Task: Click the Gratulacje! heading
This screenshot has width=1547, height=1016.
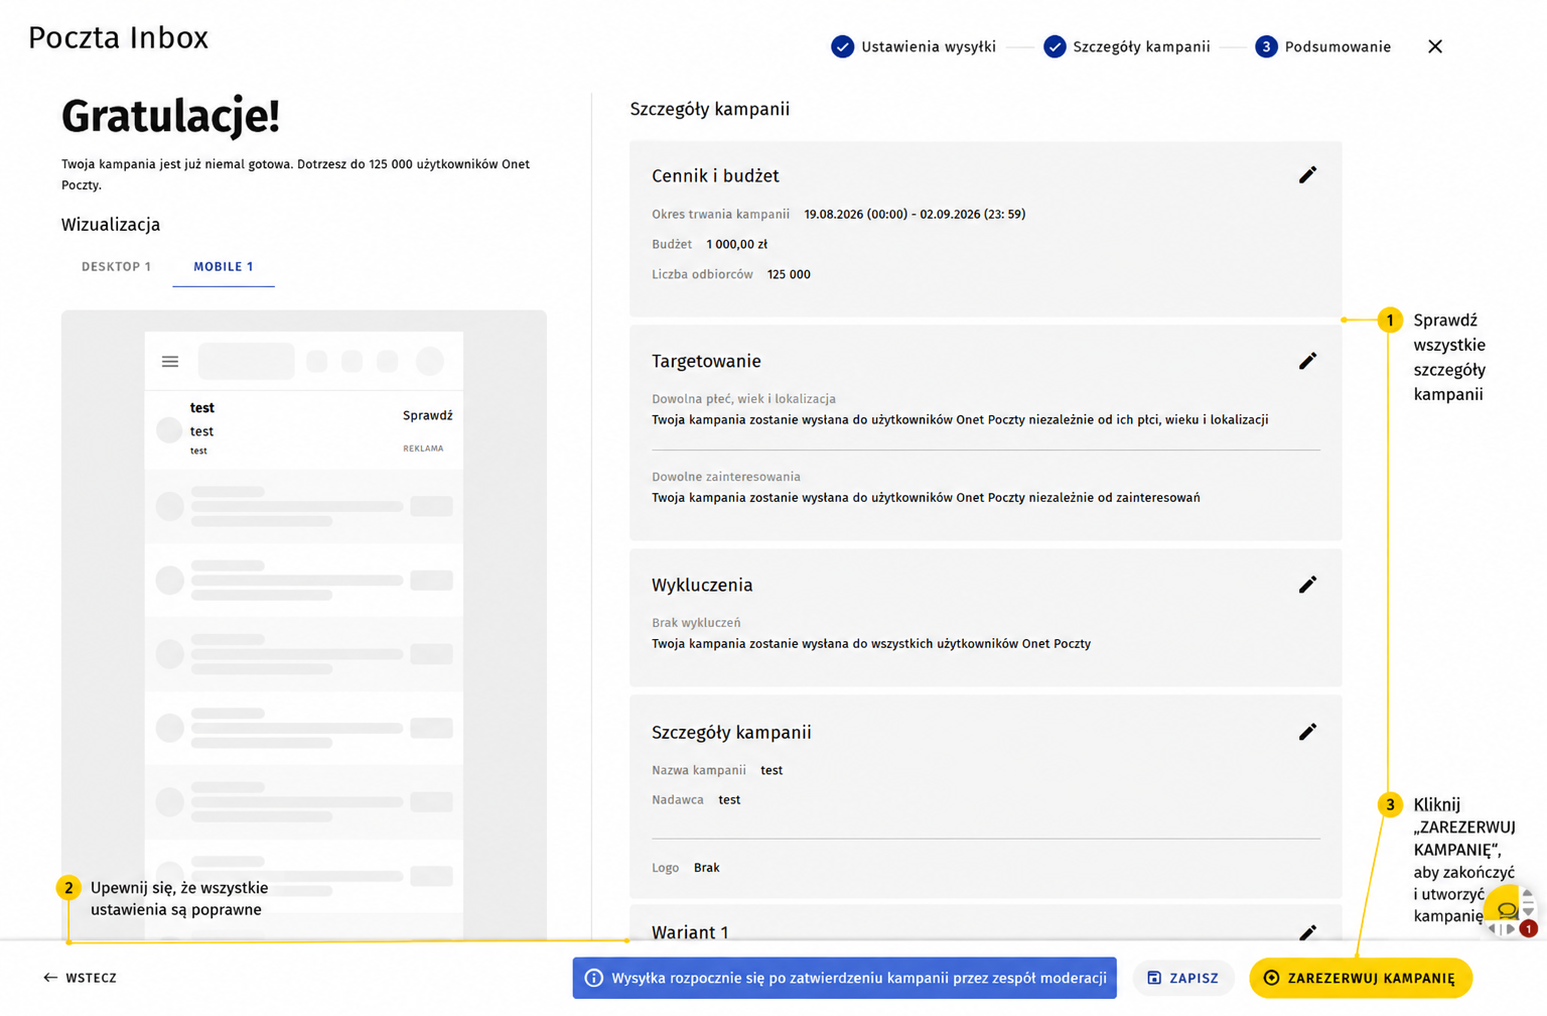Action: click(171, 116)
